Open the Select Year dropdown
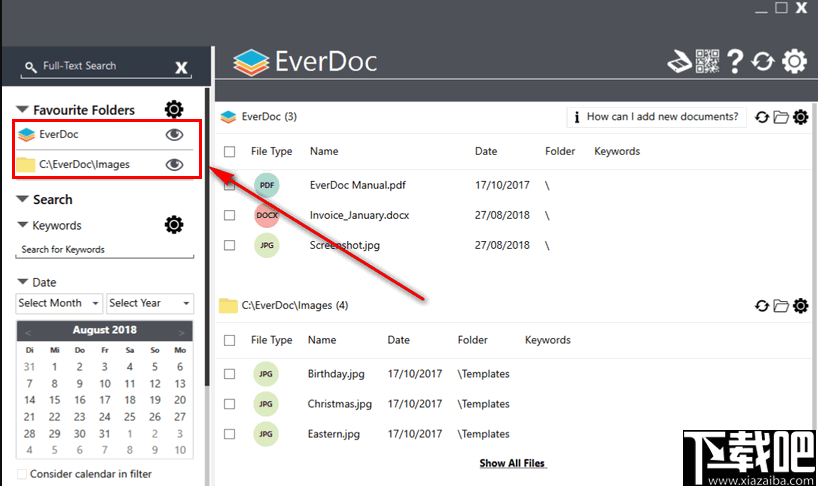This screenshot has height=486, width=818. [150, 303]
